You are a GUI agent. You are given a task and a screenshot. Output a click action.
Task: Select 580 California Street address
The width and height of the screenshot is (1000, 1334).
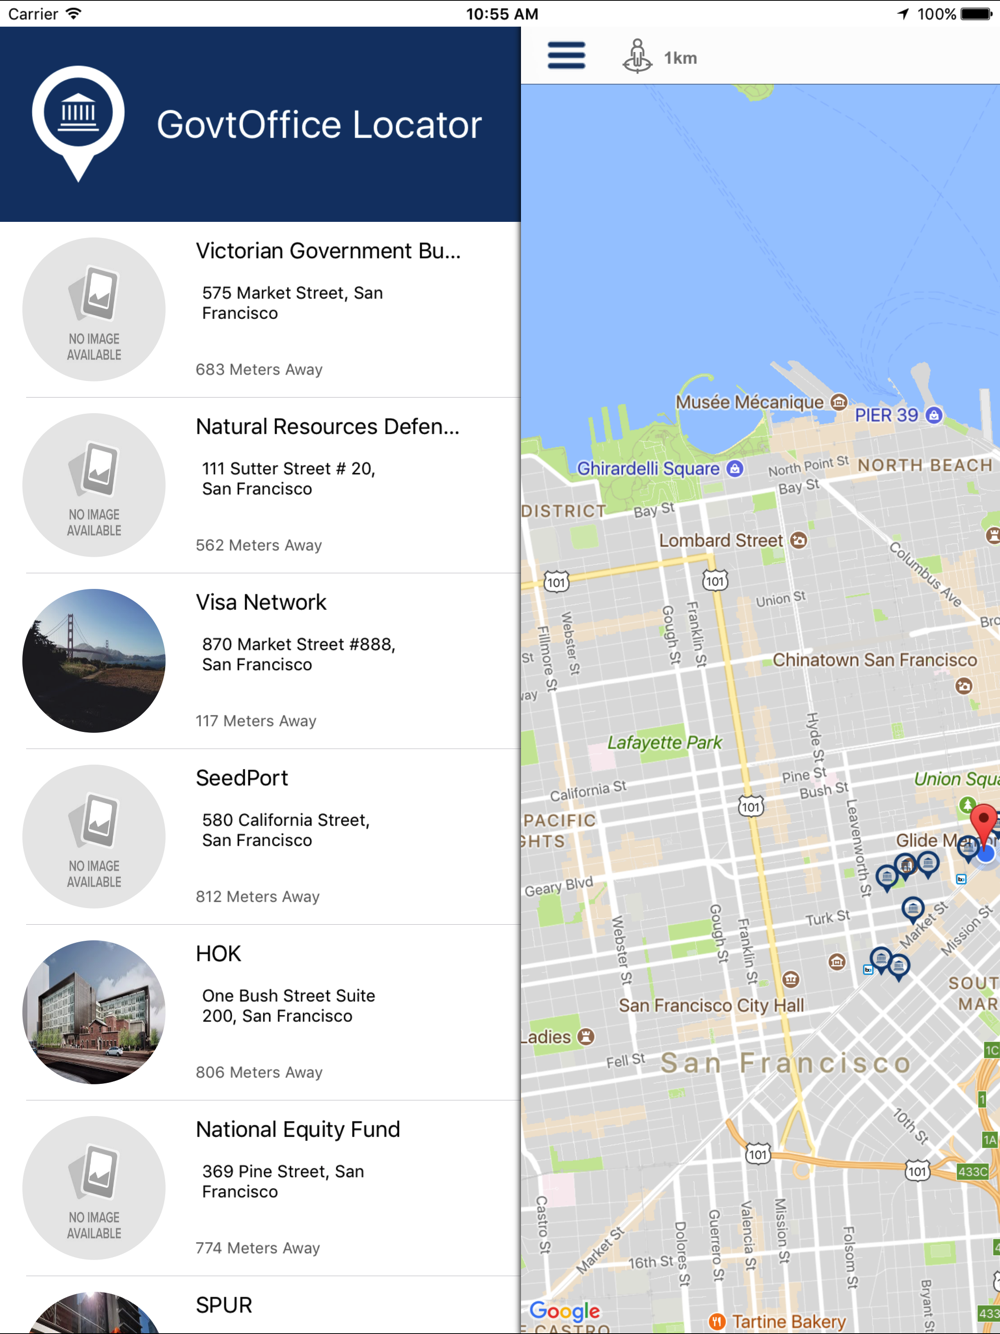coord(286,830)
